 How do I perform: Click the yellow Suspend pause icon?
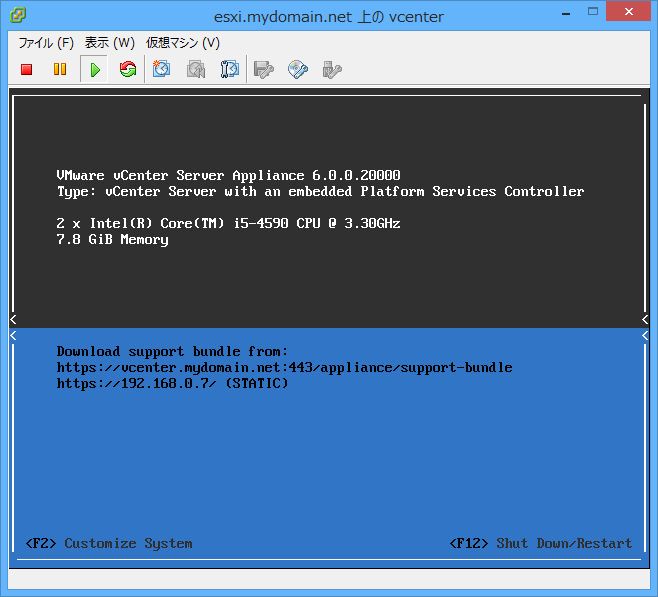tap(60, 69)
